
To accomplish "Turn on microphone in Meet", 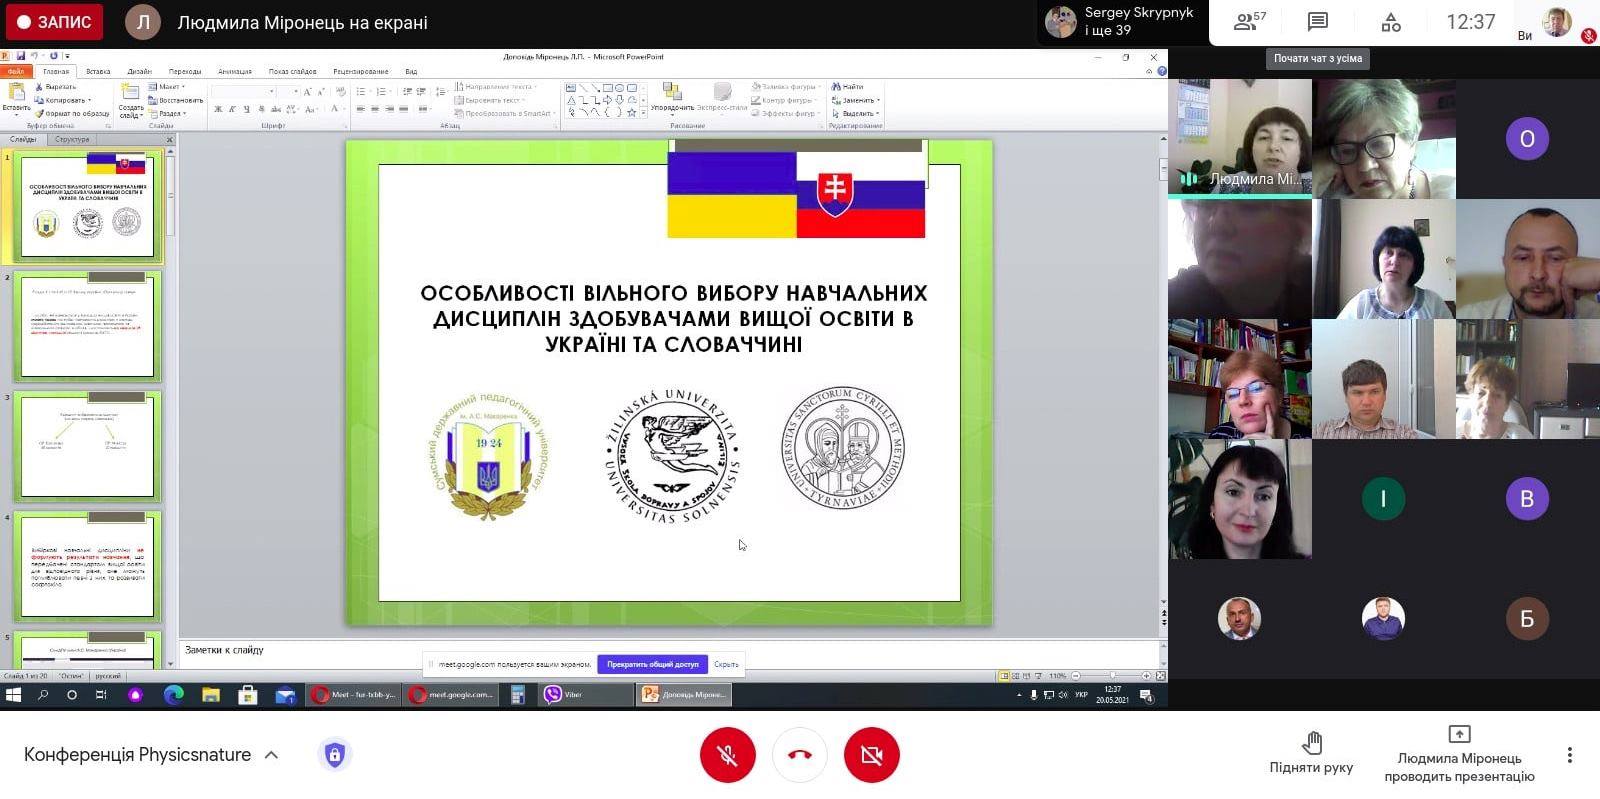I will [x=727, y=755].
